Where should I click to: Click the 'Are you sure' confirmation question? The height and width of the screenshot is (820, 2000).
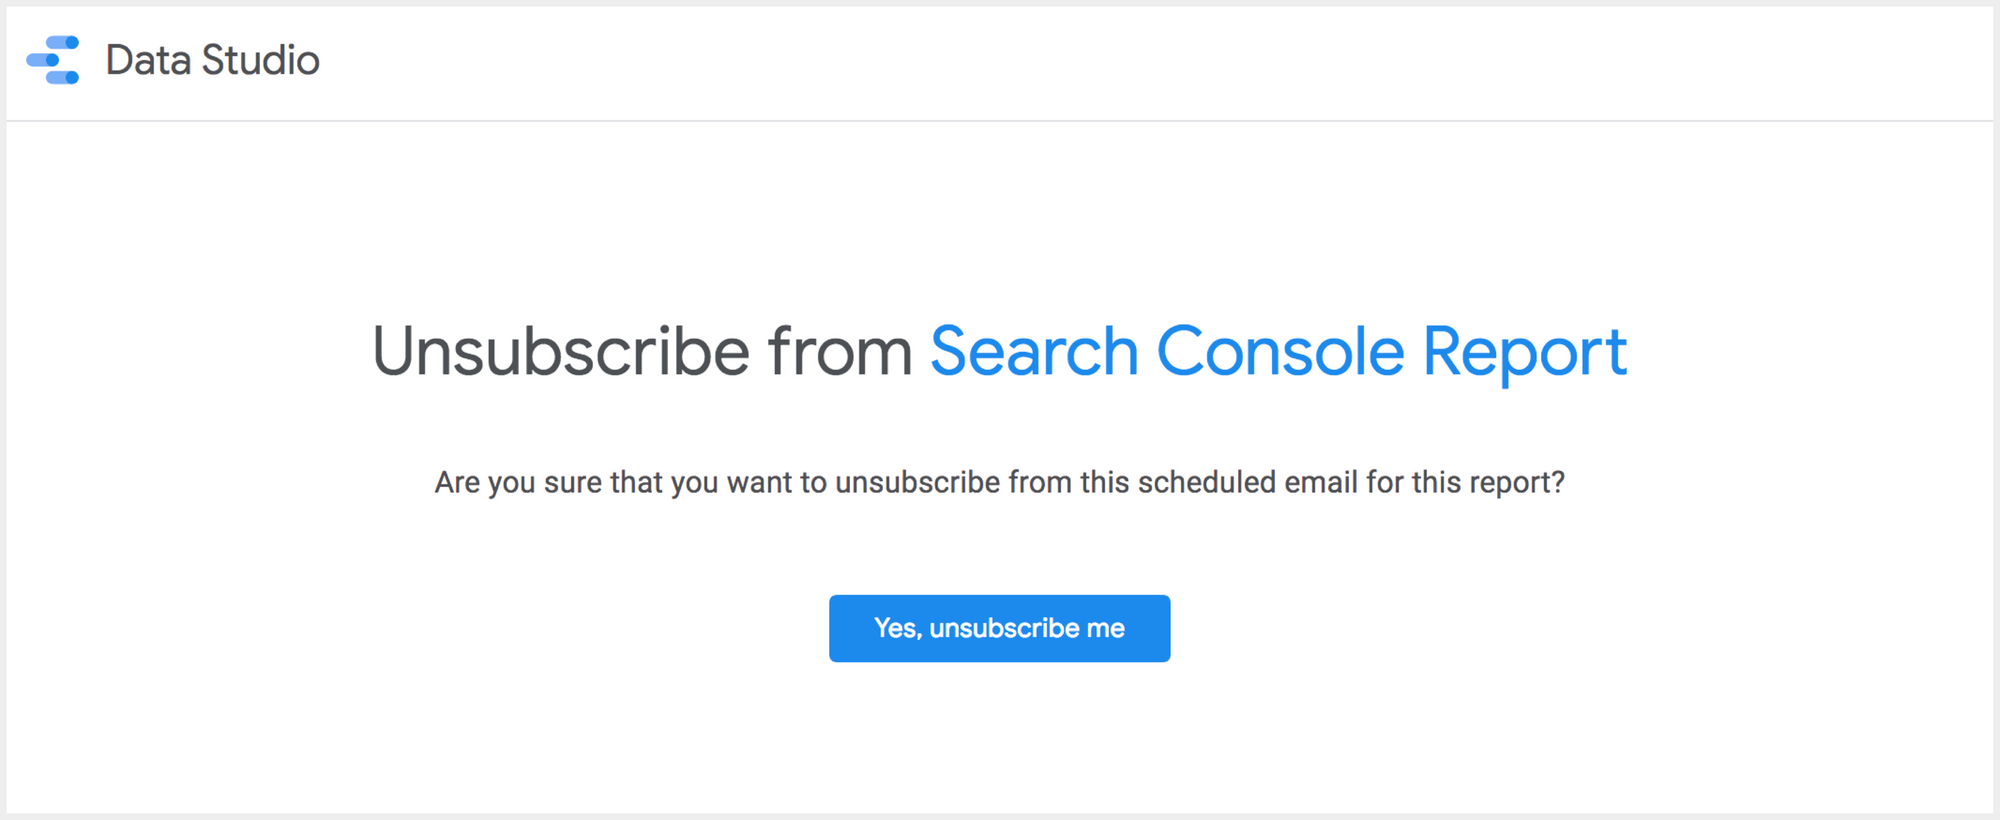click(x=999, y=482)
